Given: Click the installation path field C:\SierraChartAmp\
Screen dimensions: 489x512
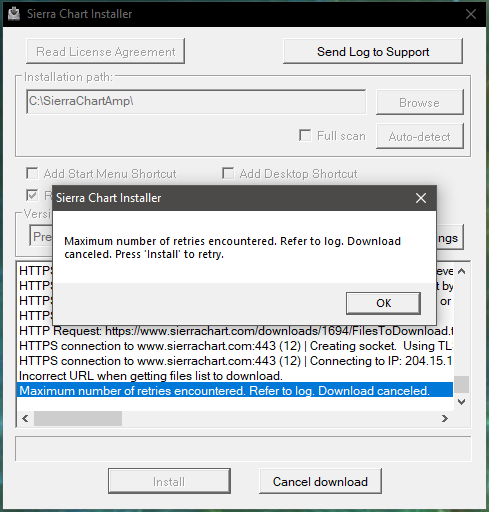Looking at the screenshot, I should [x=196, y=101].
